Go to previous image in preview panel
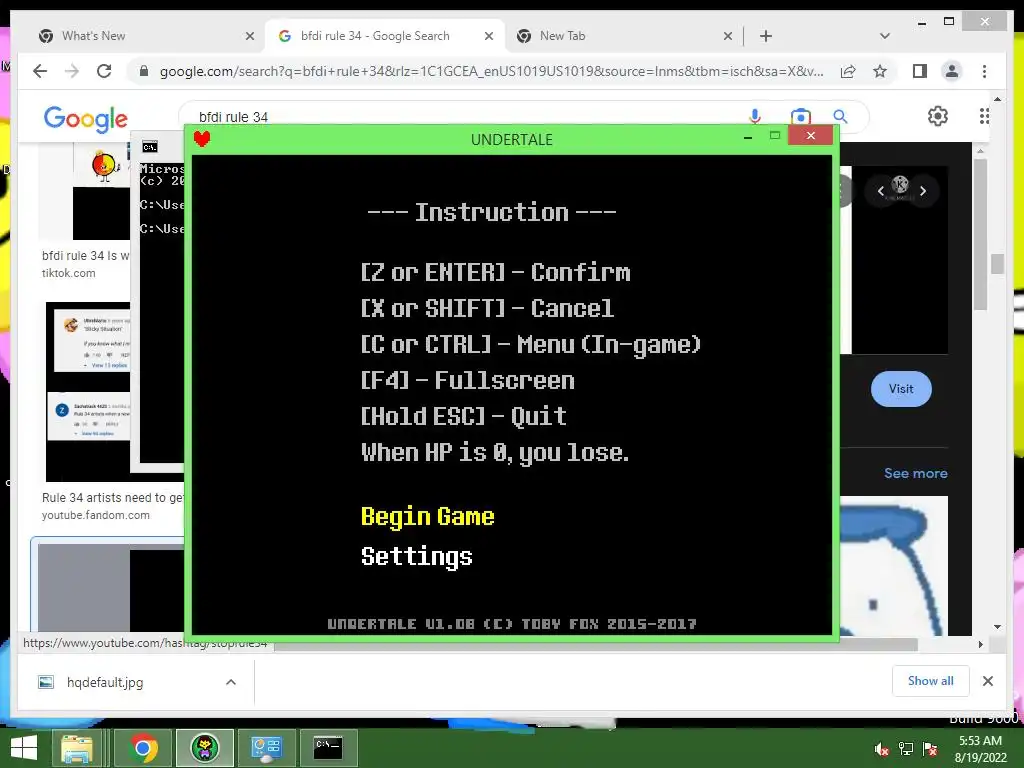Screen dimensions: 1024x768 (880, 191)
